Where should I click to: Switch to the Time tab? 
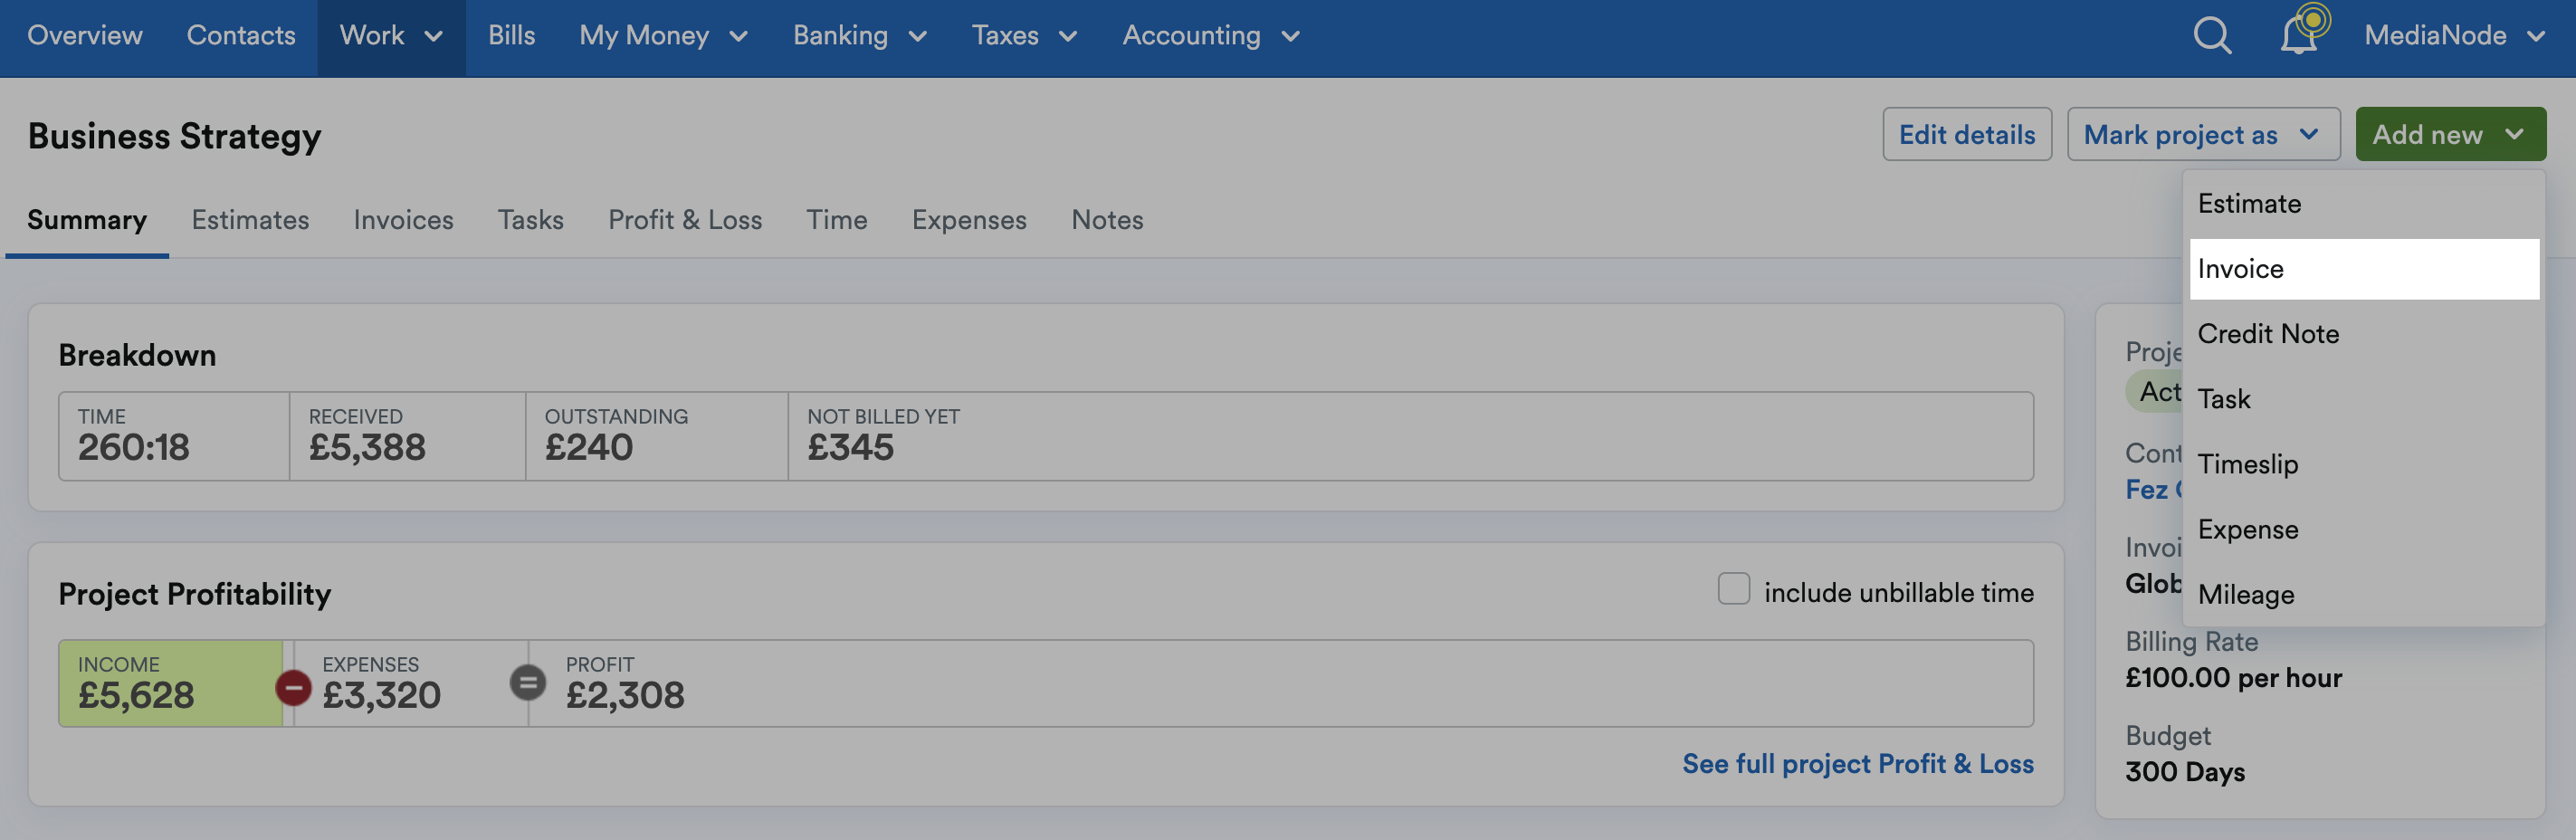pos(837,220)
